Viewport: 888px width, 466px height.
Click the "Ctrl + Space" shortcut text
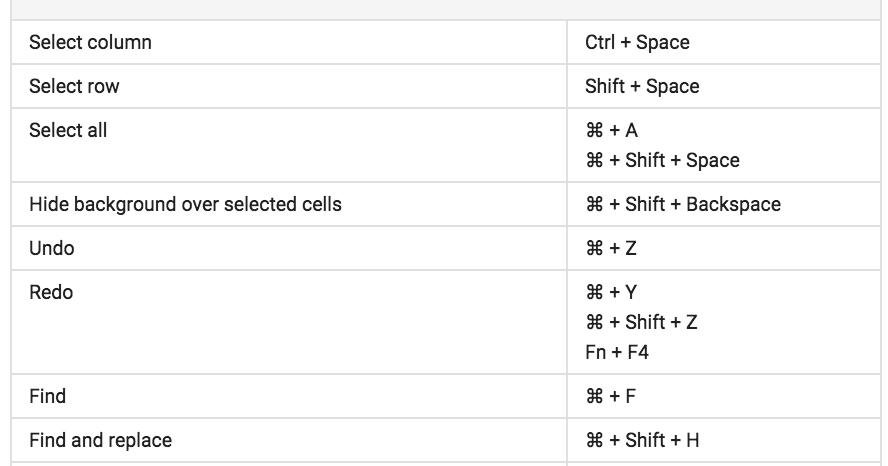tap(637, 43)
